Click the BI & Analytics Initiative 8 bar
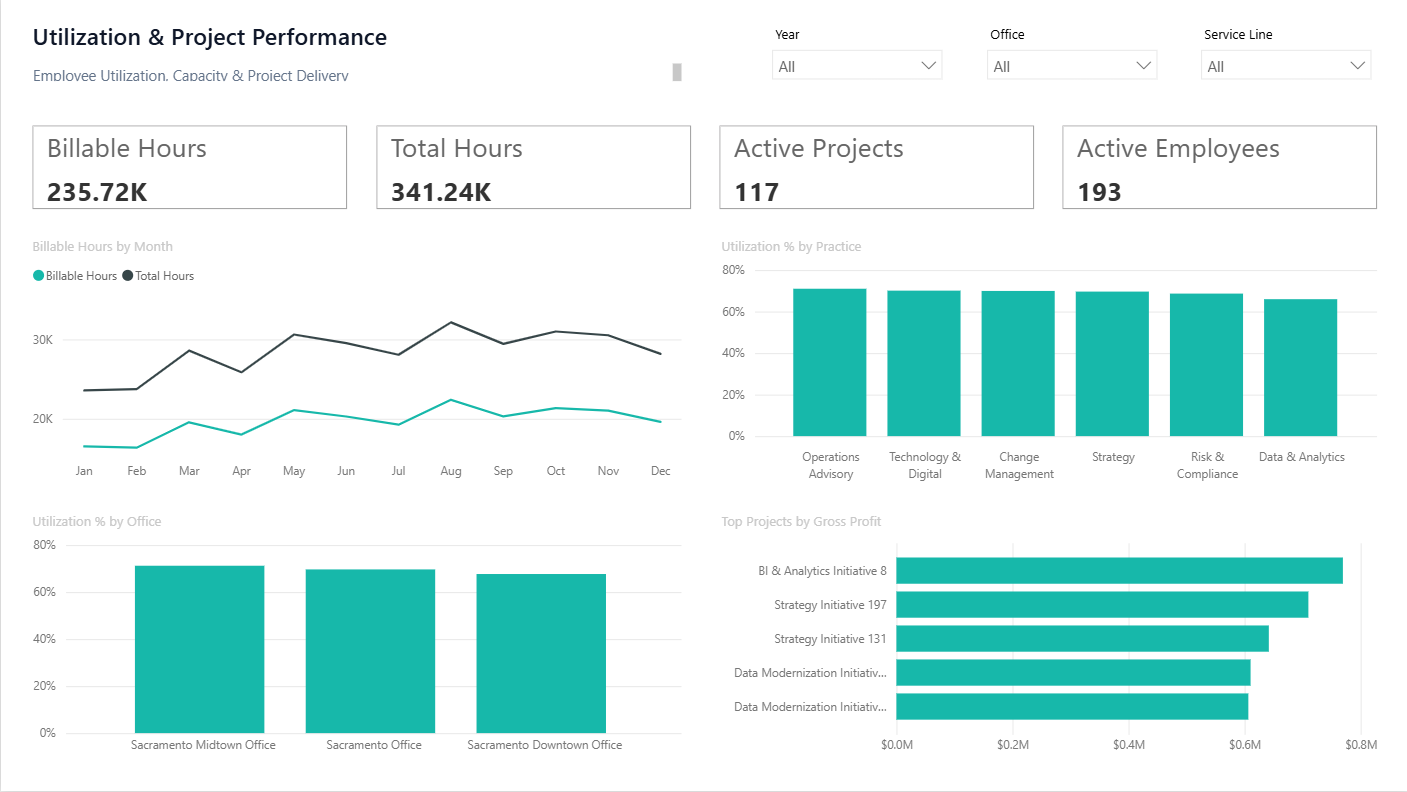This screenshot has width=1407, height=792. (x=1119, y=571)
